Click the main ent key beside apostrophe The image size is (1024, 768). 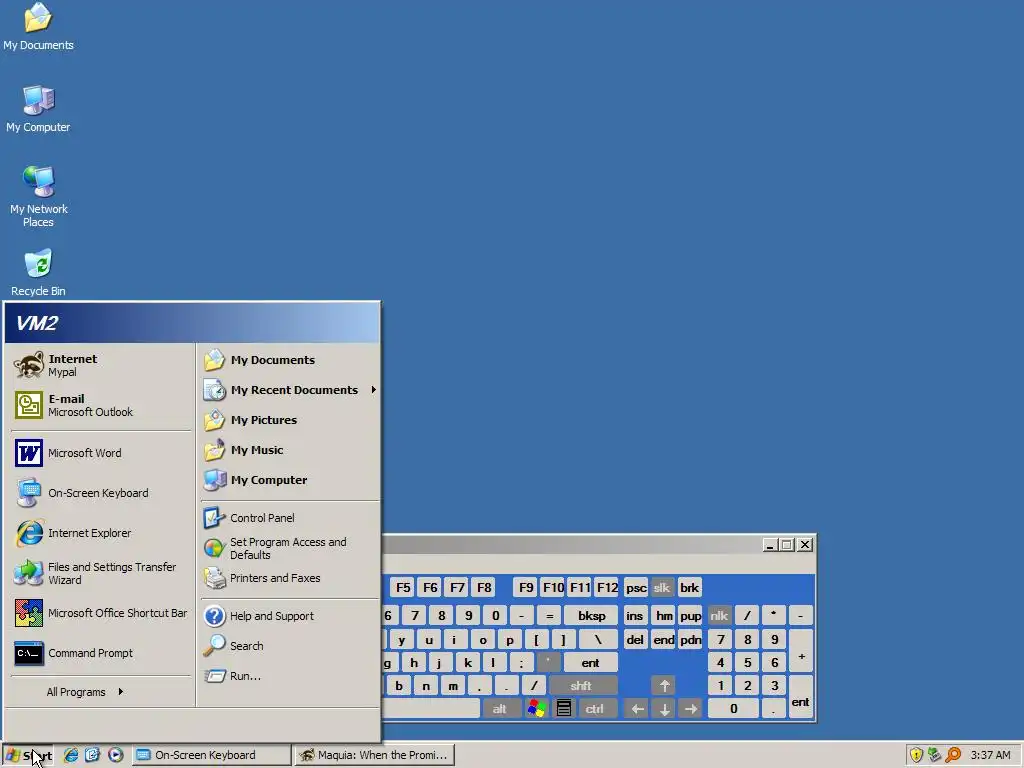pyautogui.click(x=590, y=663)
